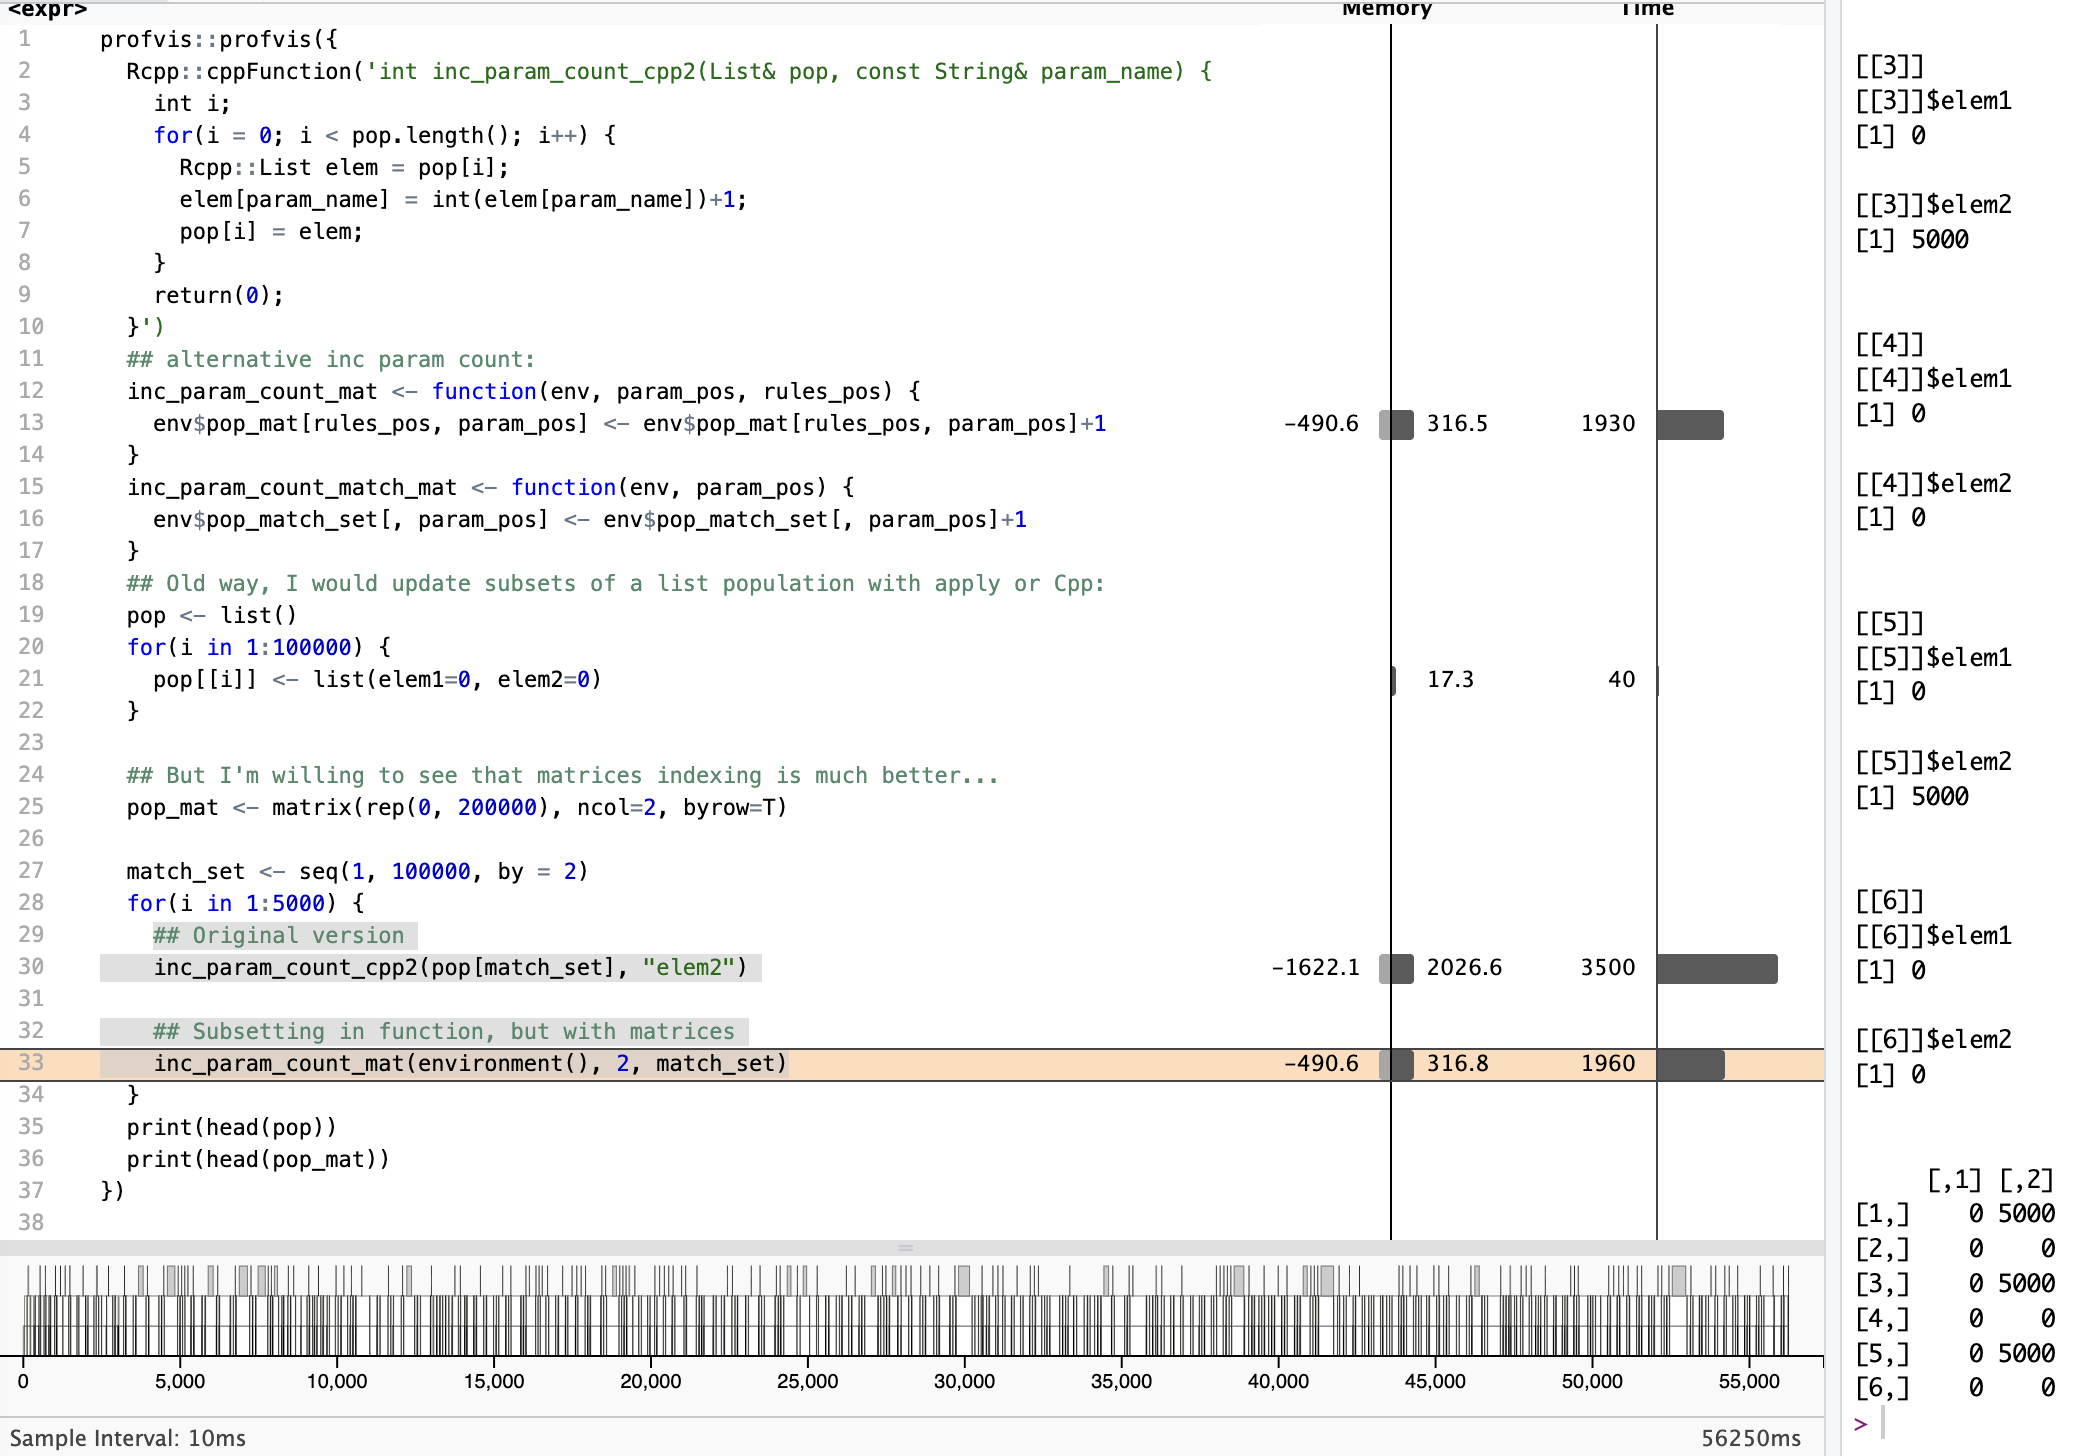Click the [[4]]$elem1 console output line

(1933, 379)
